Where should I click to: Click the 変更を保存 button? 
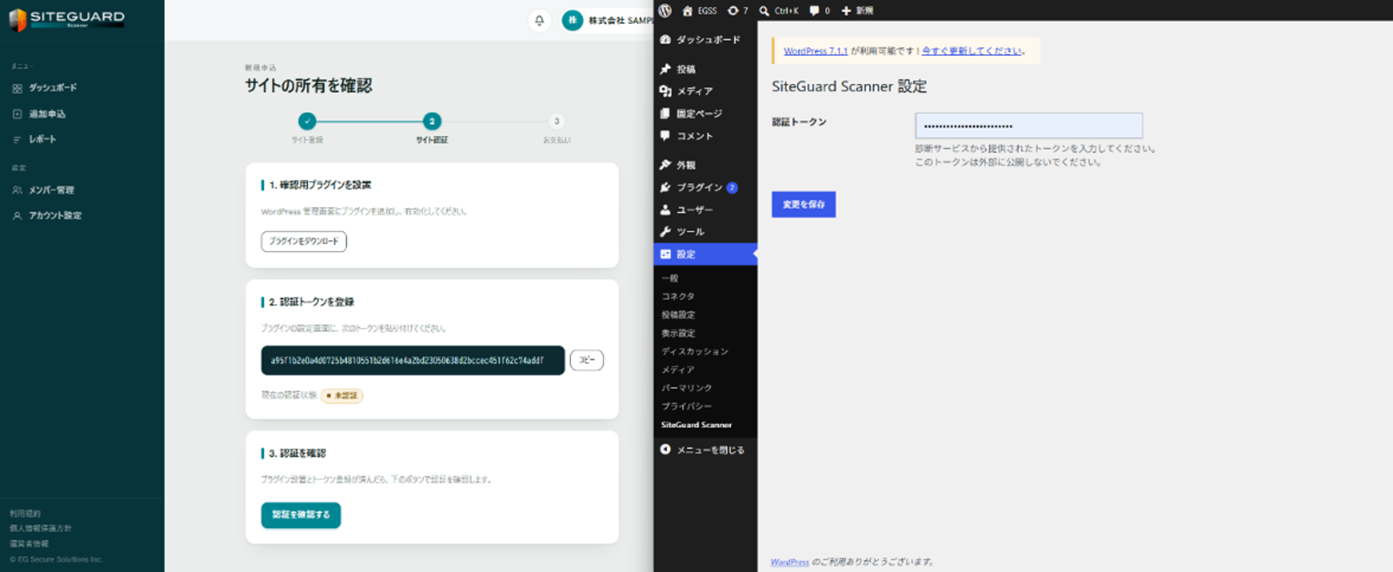pos(804,204)
